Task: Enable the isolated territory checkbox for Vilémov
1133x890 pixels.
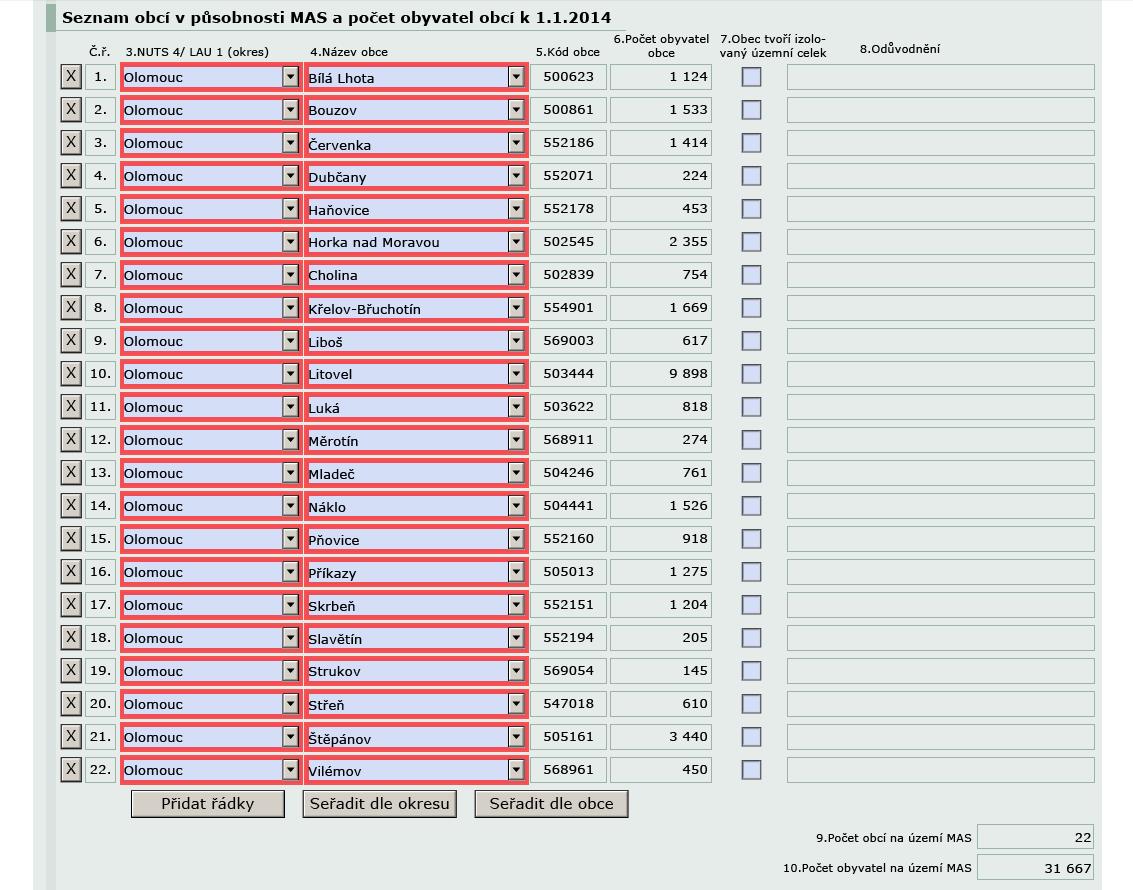Action: coord(751,770)
